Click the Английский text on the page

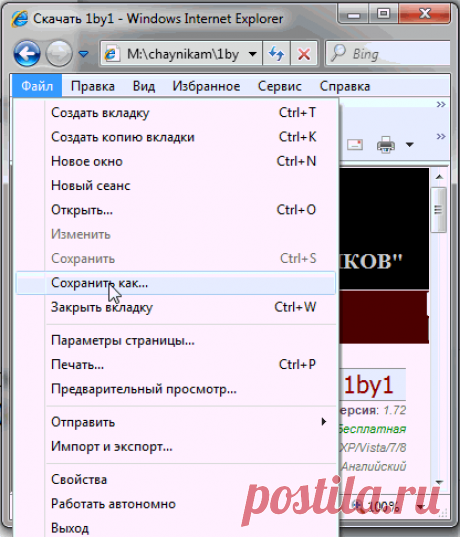(373, 466)
